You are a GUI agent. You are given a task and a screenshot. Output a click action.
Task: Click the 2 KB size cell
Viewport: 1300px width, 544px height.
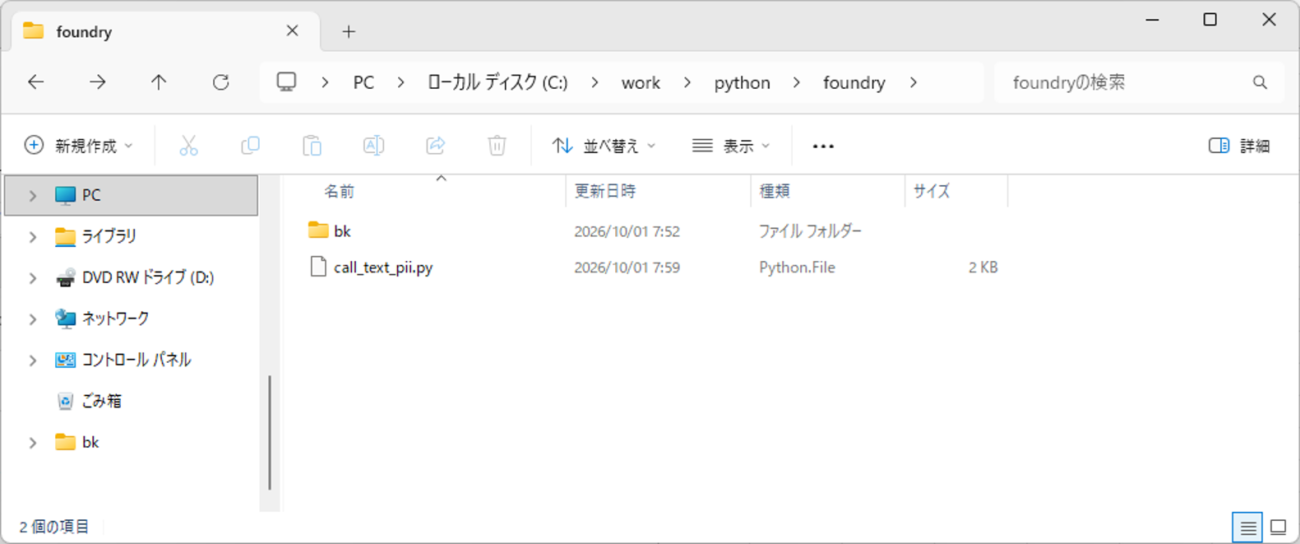click(983, 268)
